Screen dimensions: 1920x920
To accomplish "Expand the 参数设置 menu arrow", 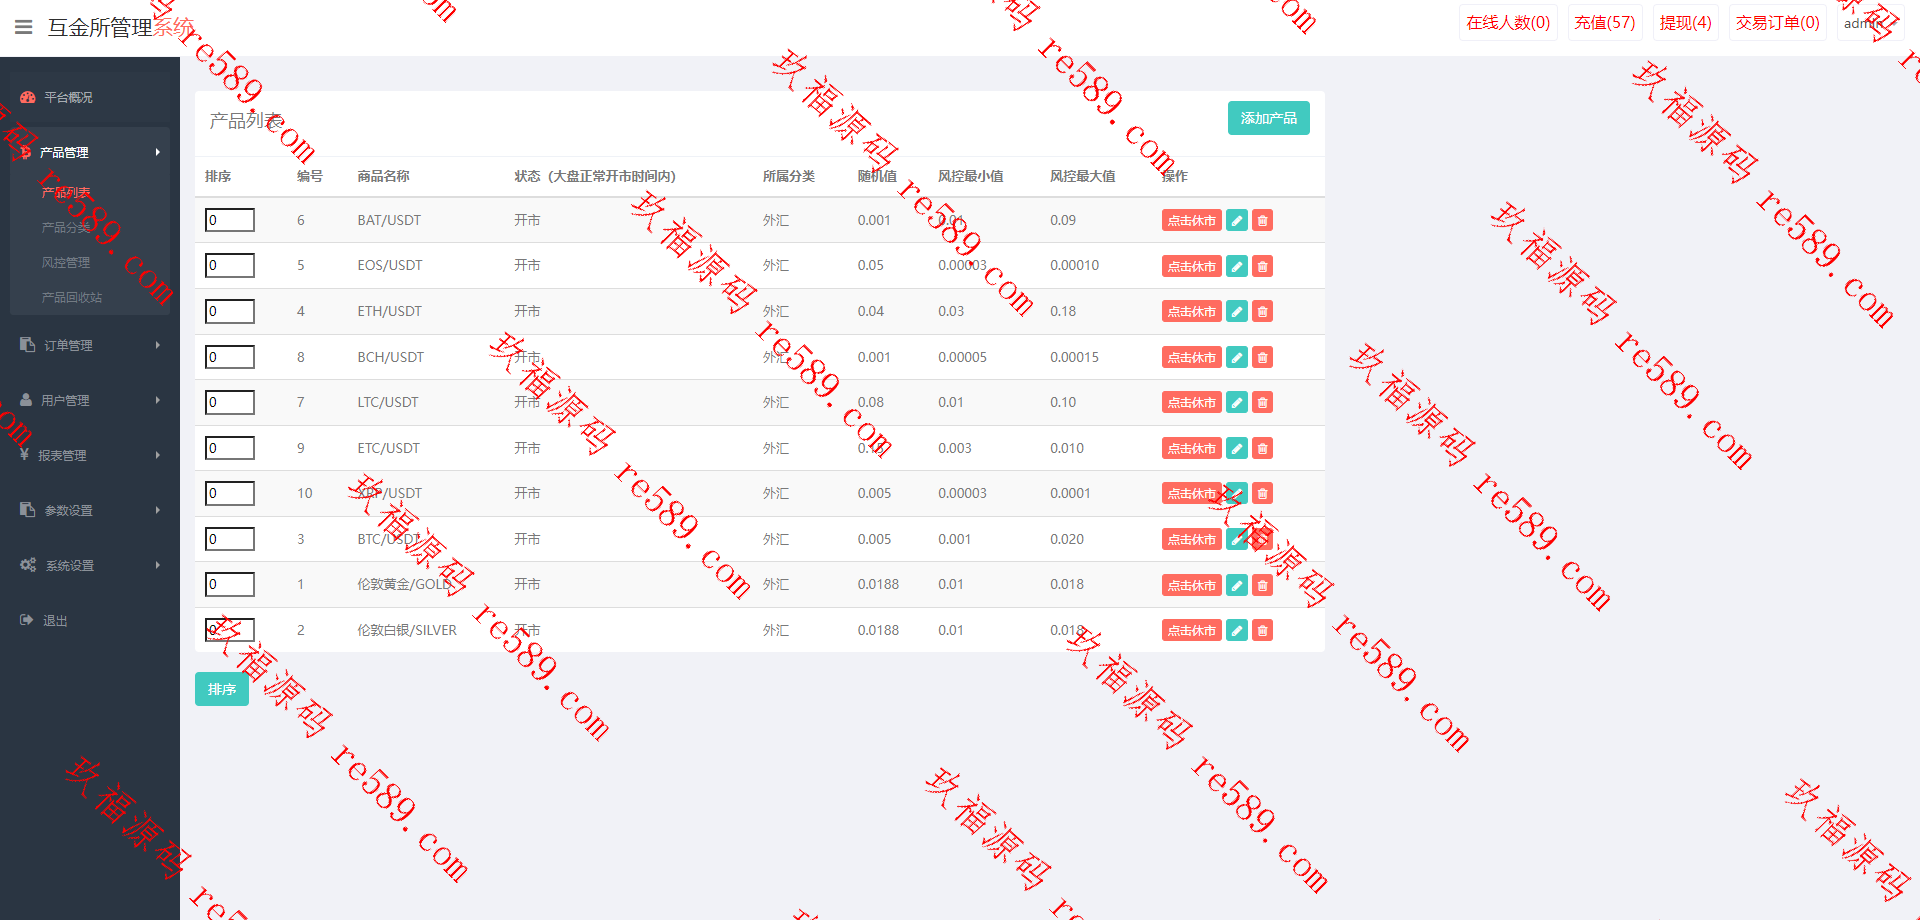I will (157, 510).
